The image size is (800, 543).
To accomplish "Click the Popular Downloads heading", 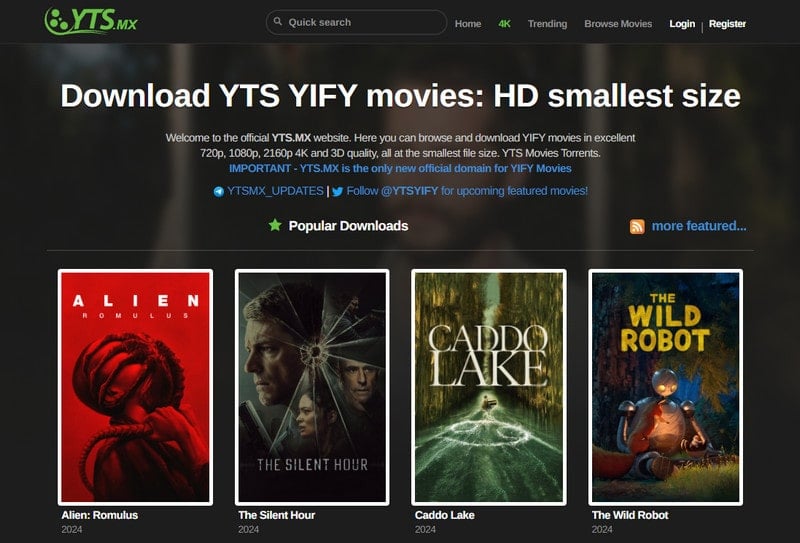I will pos(348,226).
